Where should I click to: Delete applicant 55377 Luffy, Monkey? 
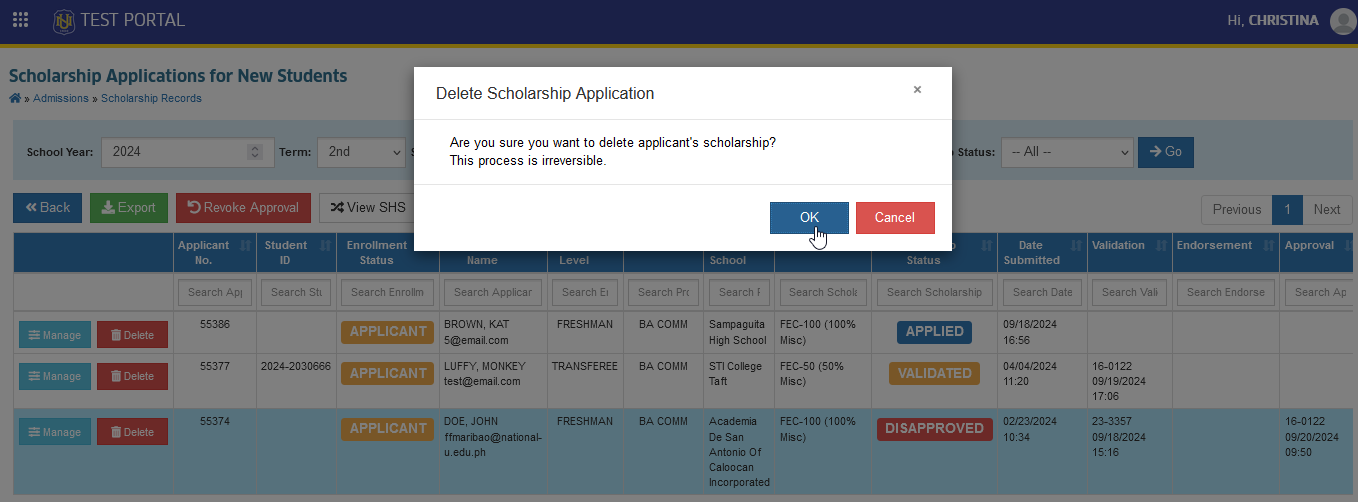click(132, 376)
